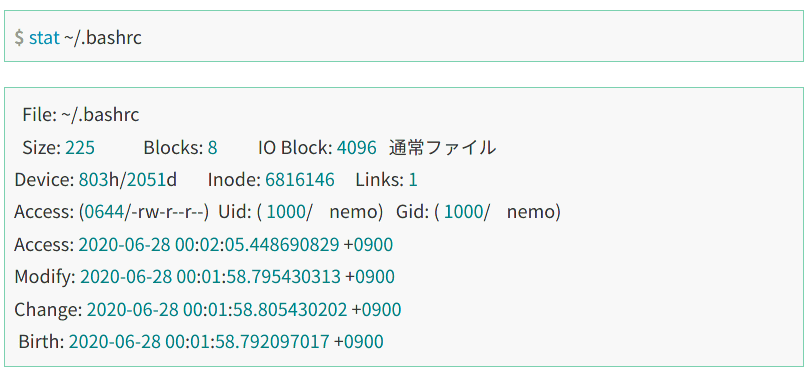
Task: Click the Blocks value 8
Action: tap(212, 148)
